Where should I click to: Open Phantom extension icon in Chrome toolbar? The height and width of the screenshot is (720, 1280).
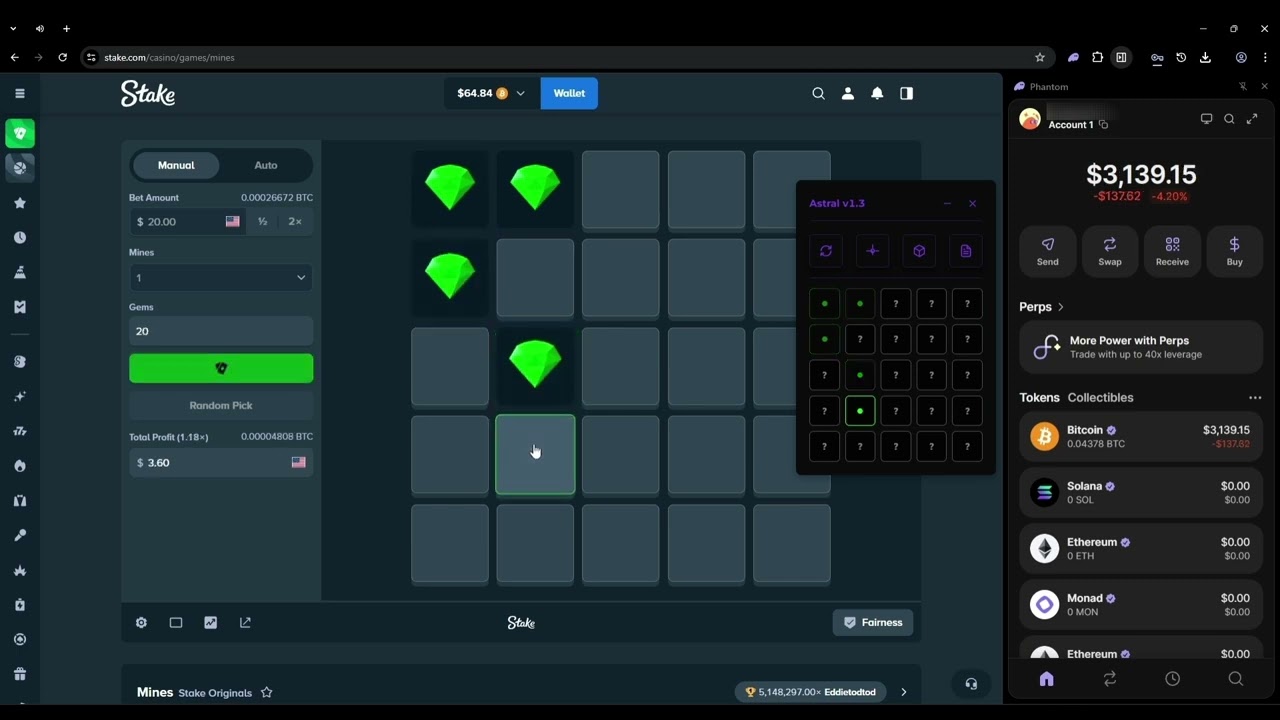click(1073, 58)
